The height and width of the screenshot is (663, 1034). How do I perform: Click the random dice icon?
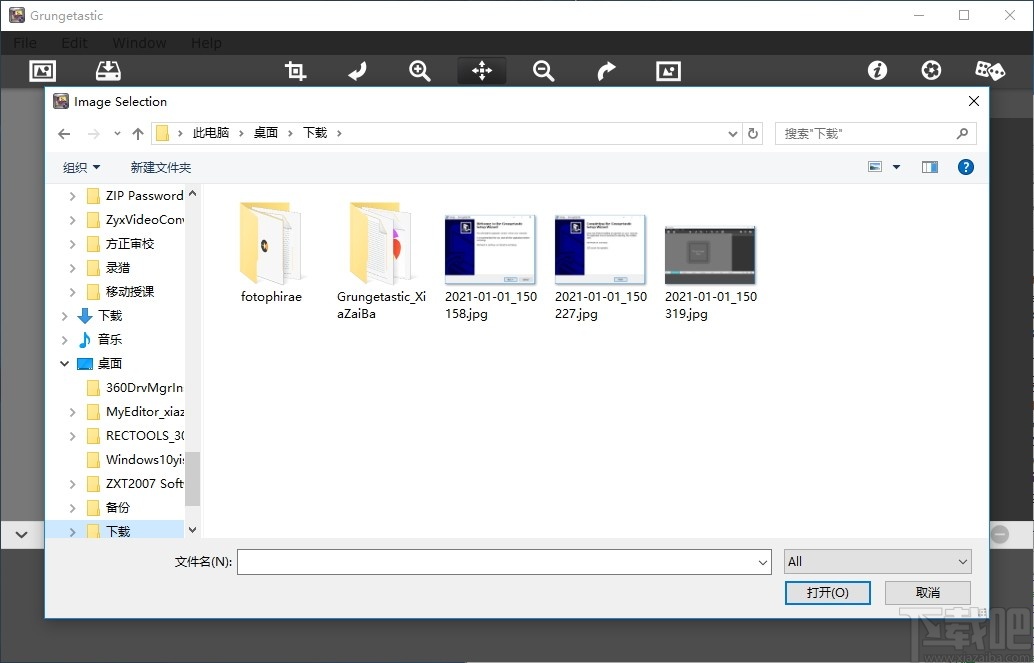989,70
